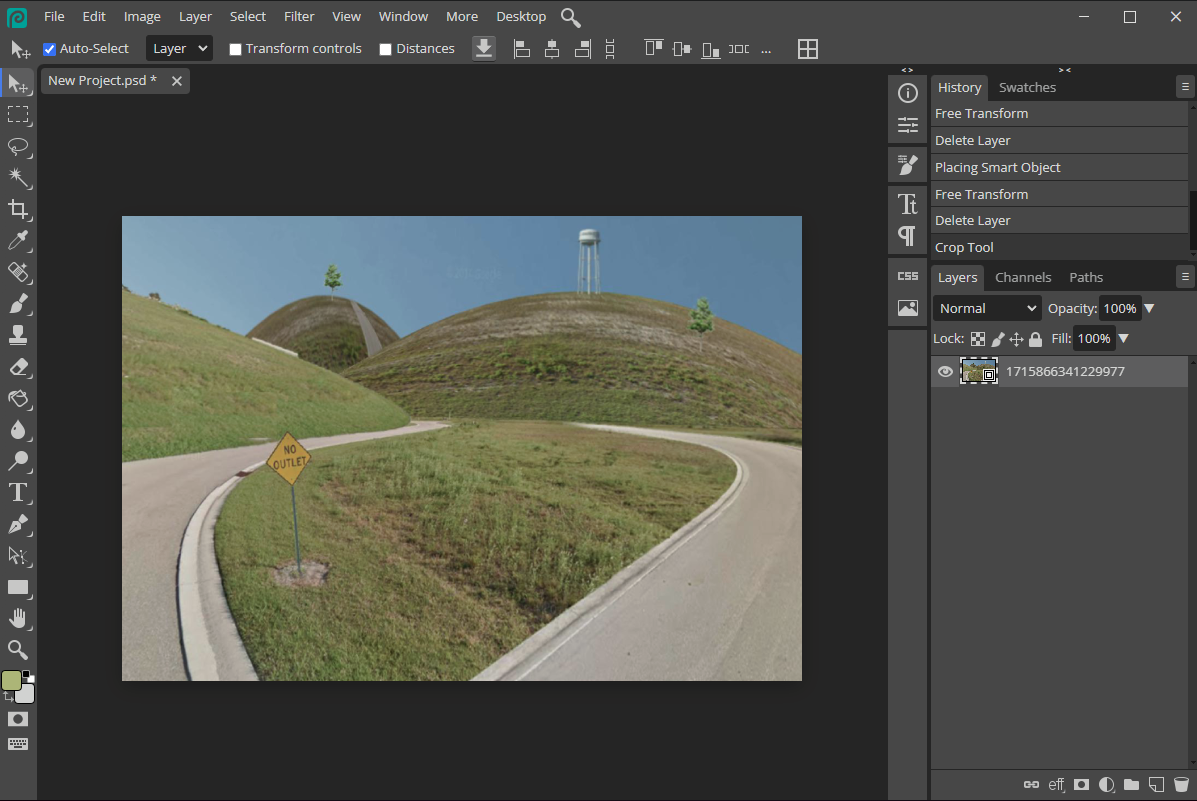
Task: Switch to the Paths tab
Action: [x=1086, y=277]
